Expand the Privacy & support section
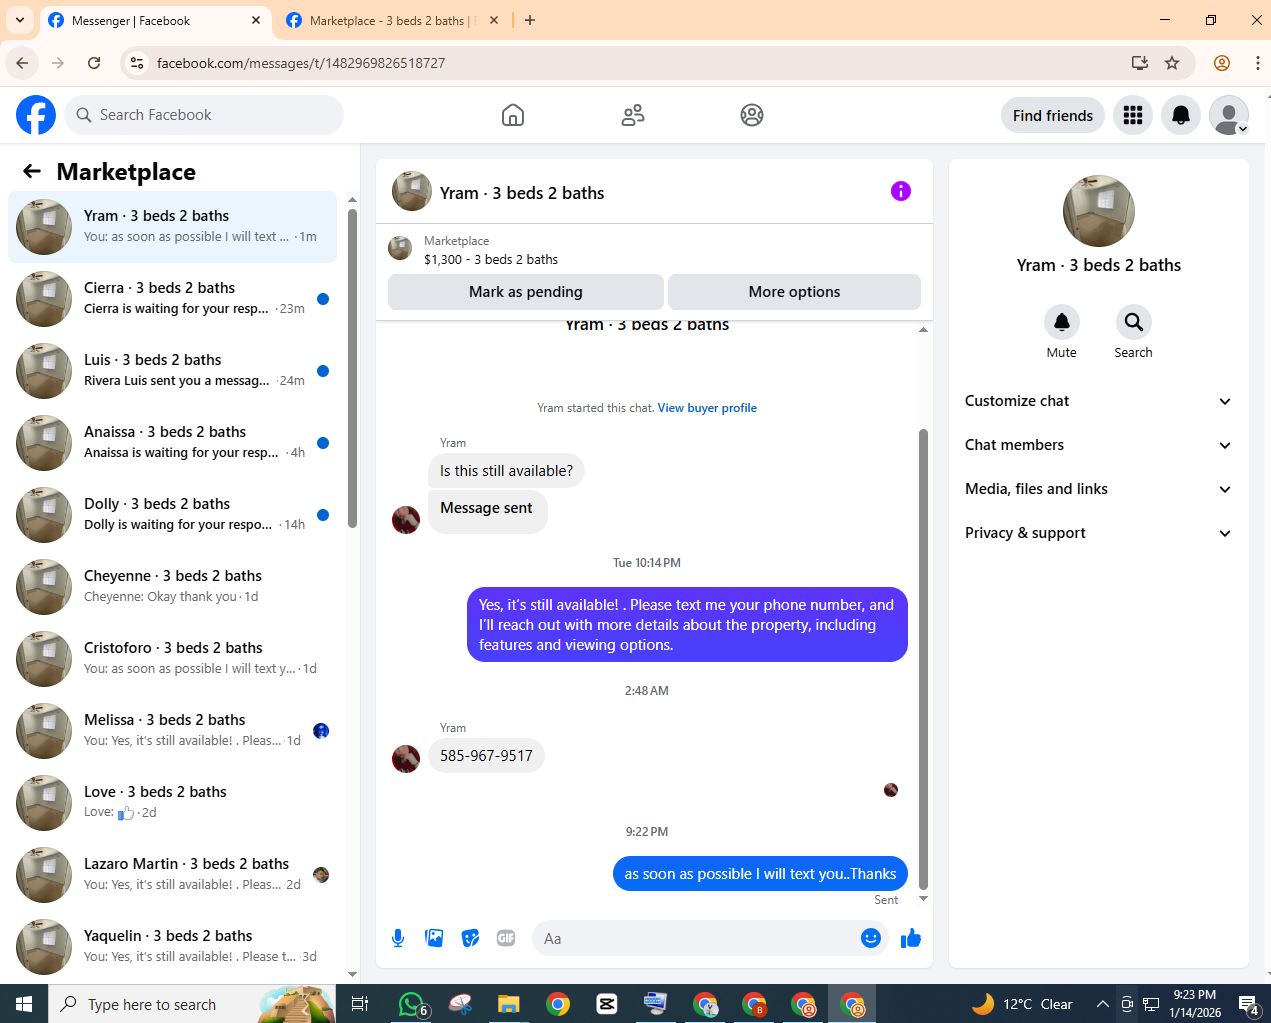The width and height of the screenshot is (1271, 1023). click(x=1098, y=533)
